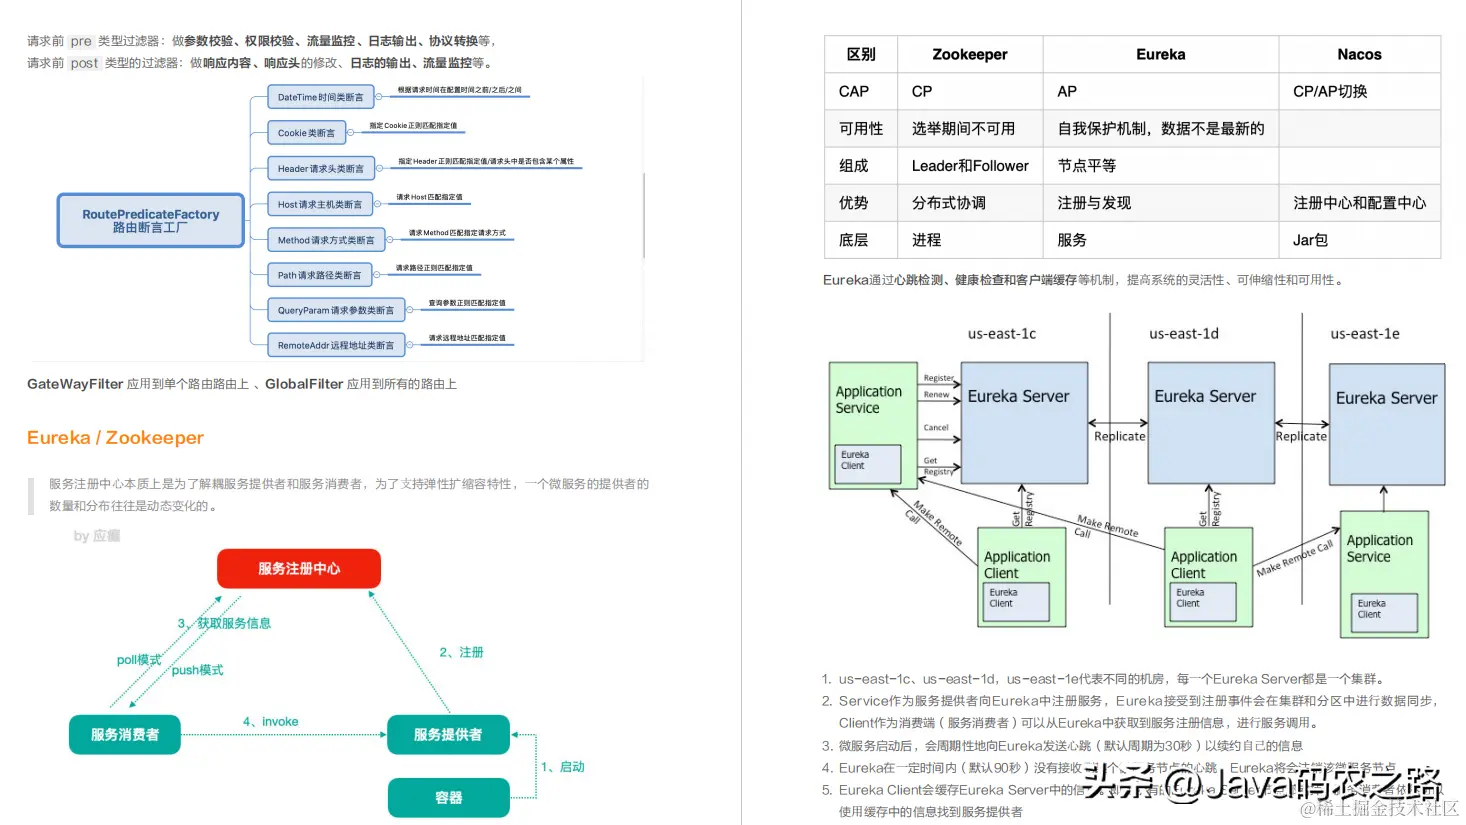Screen dimensions: 1466x825
Task: Click the 'push模式' label
Action: point(197,670)
